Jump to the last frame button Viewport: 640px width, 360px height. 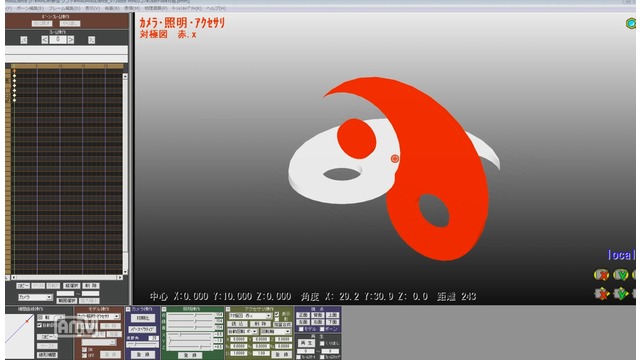(x=91, y=40)
